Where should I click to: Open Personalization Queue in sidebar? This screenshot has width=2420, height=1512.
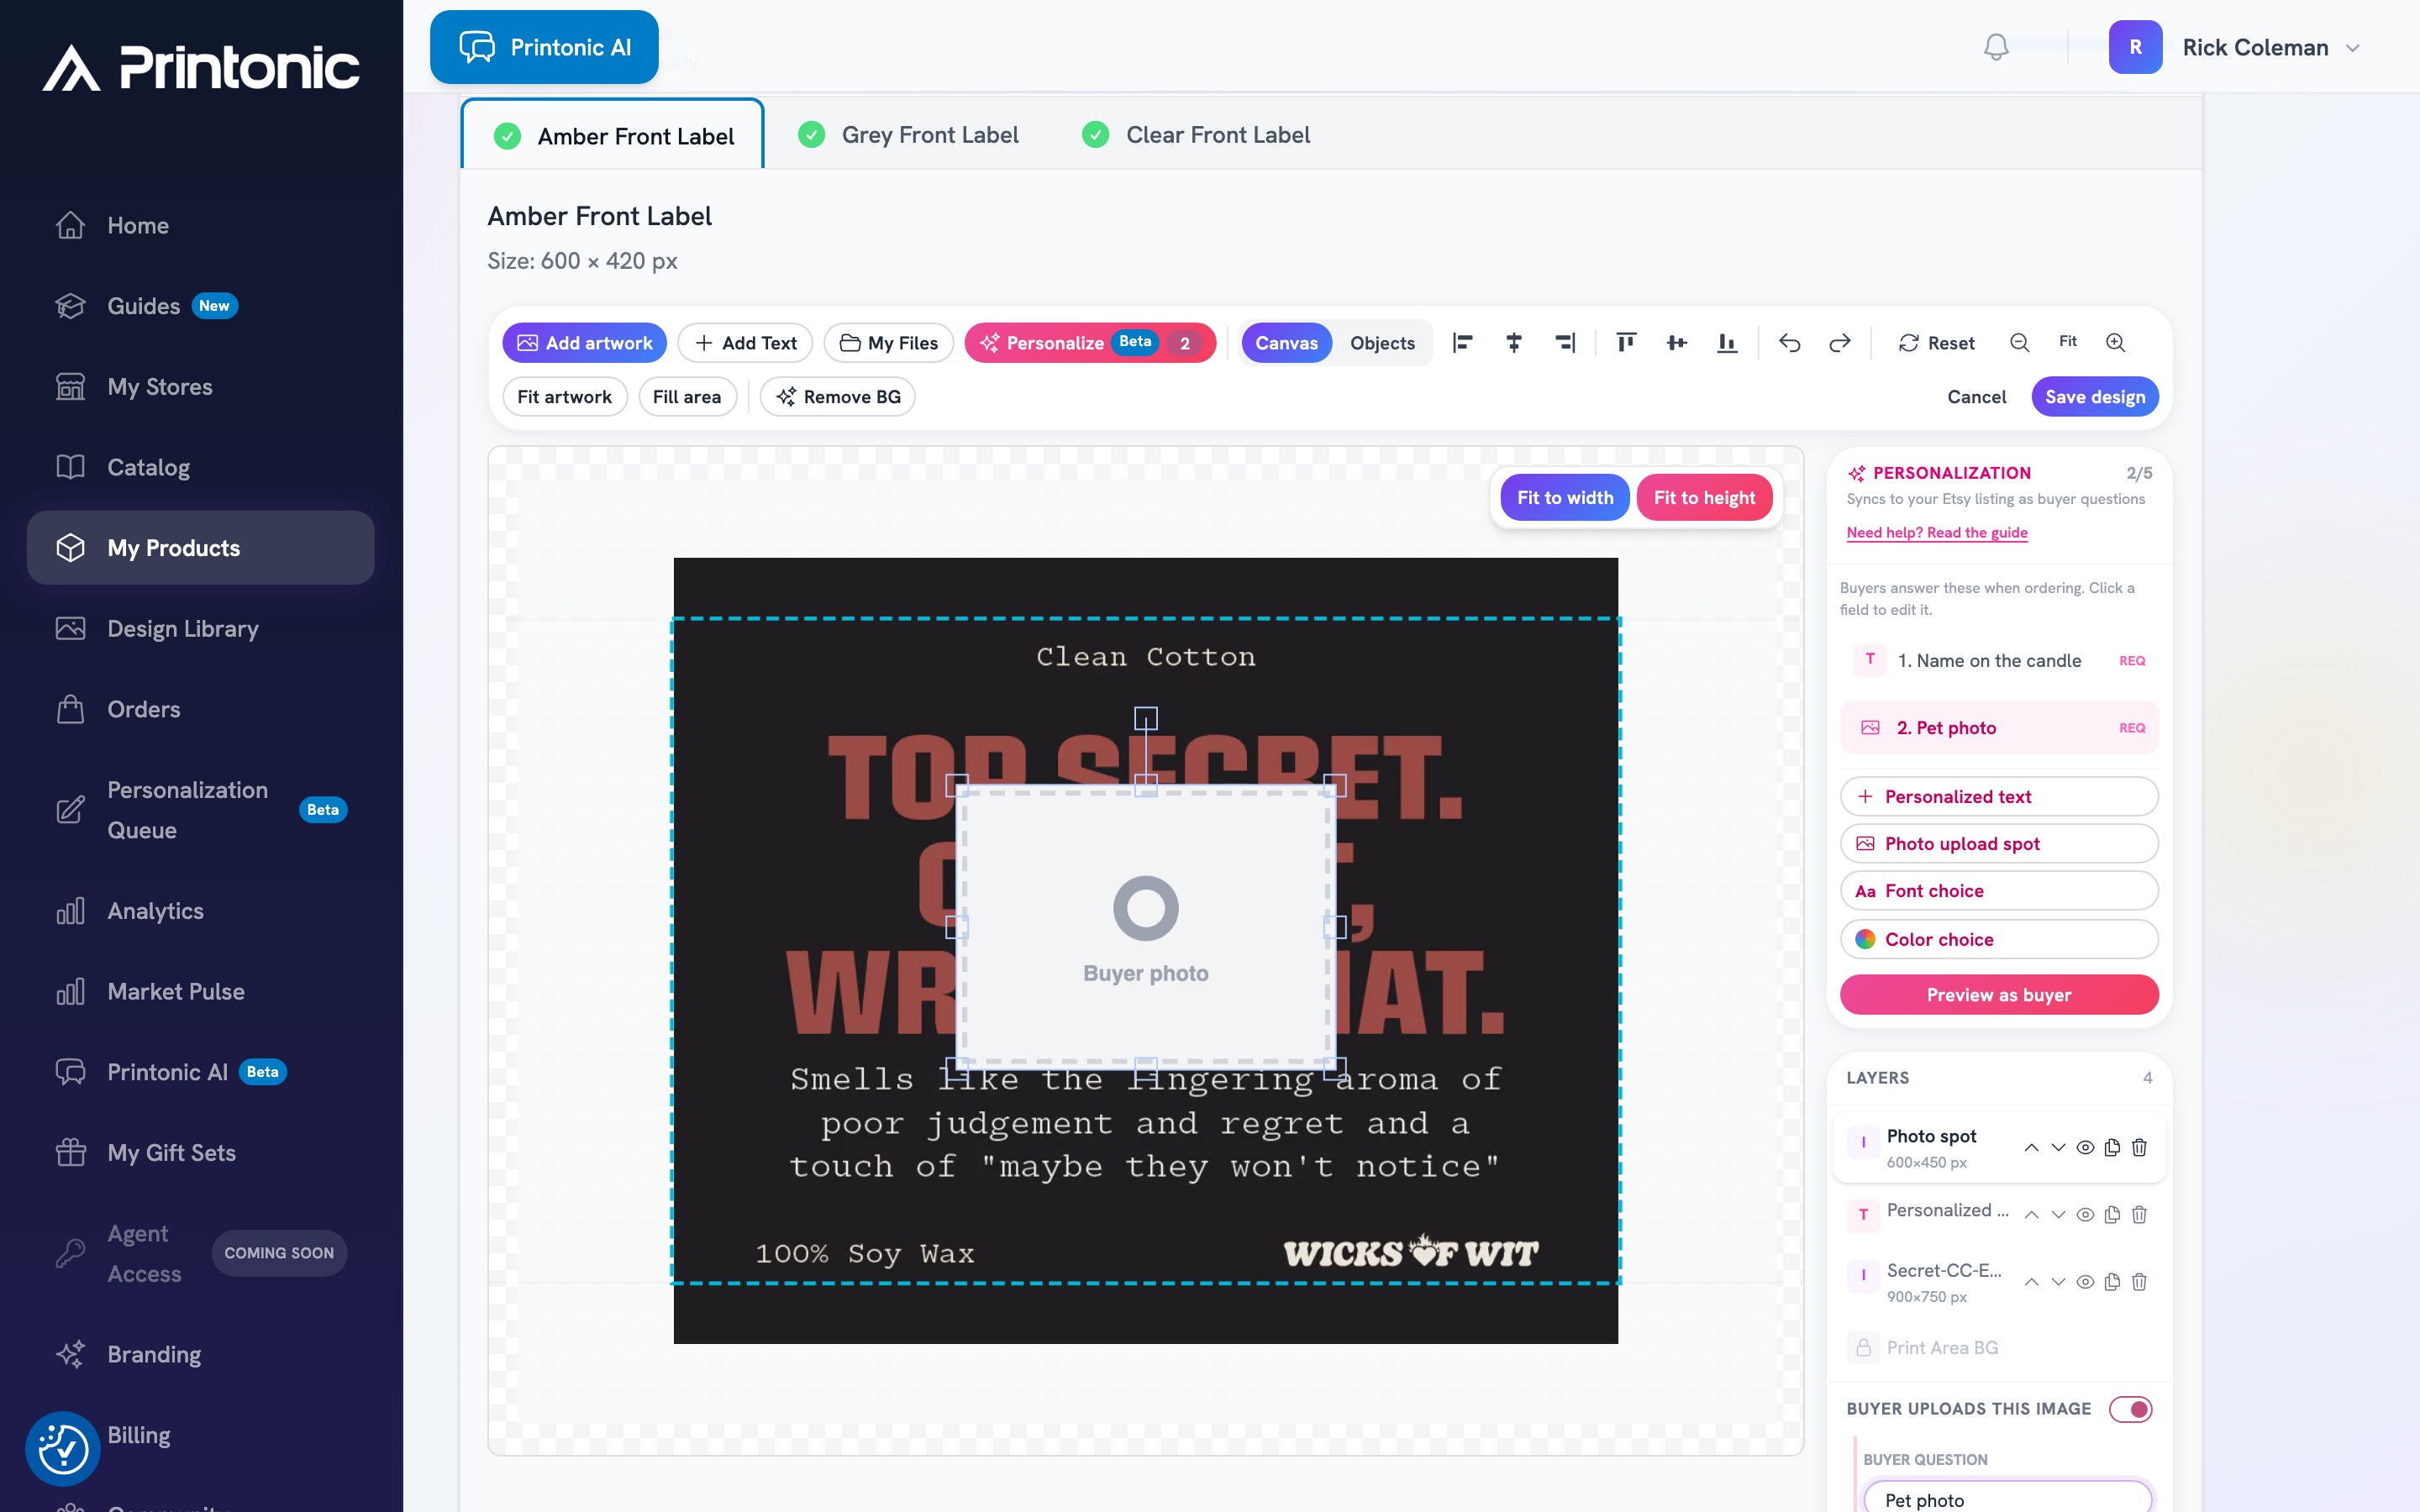click(x=200, y=810)
